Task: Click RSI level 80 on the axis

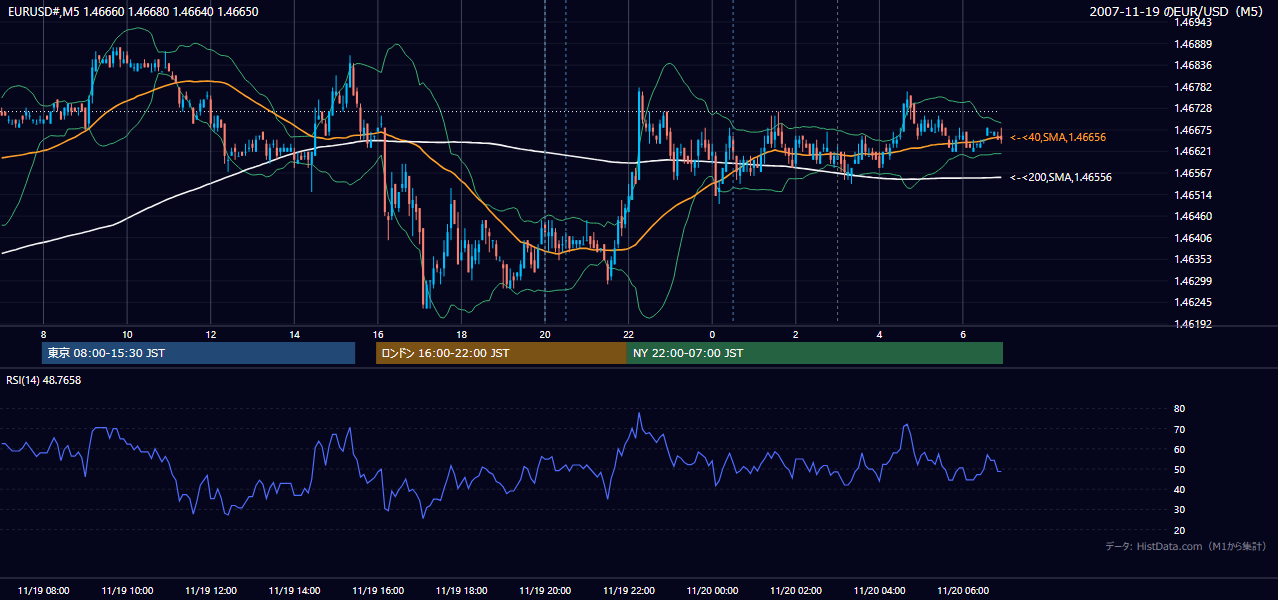Action: (1179, 409)
